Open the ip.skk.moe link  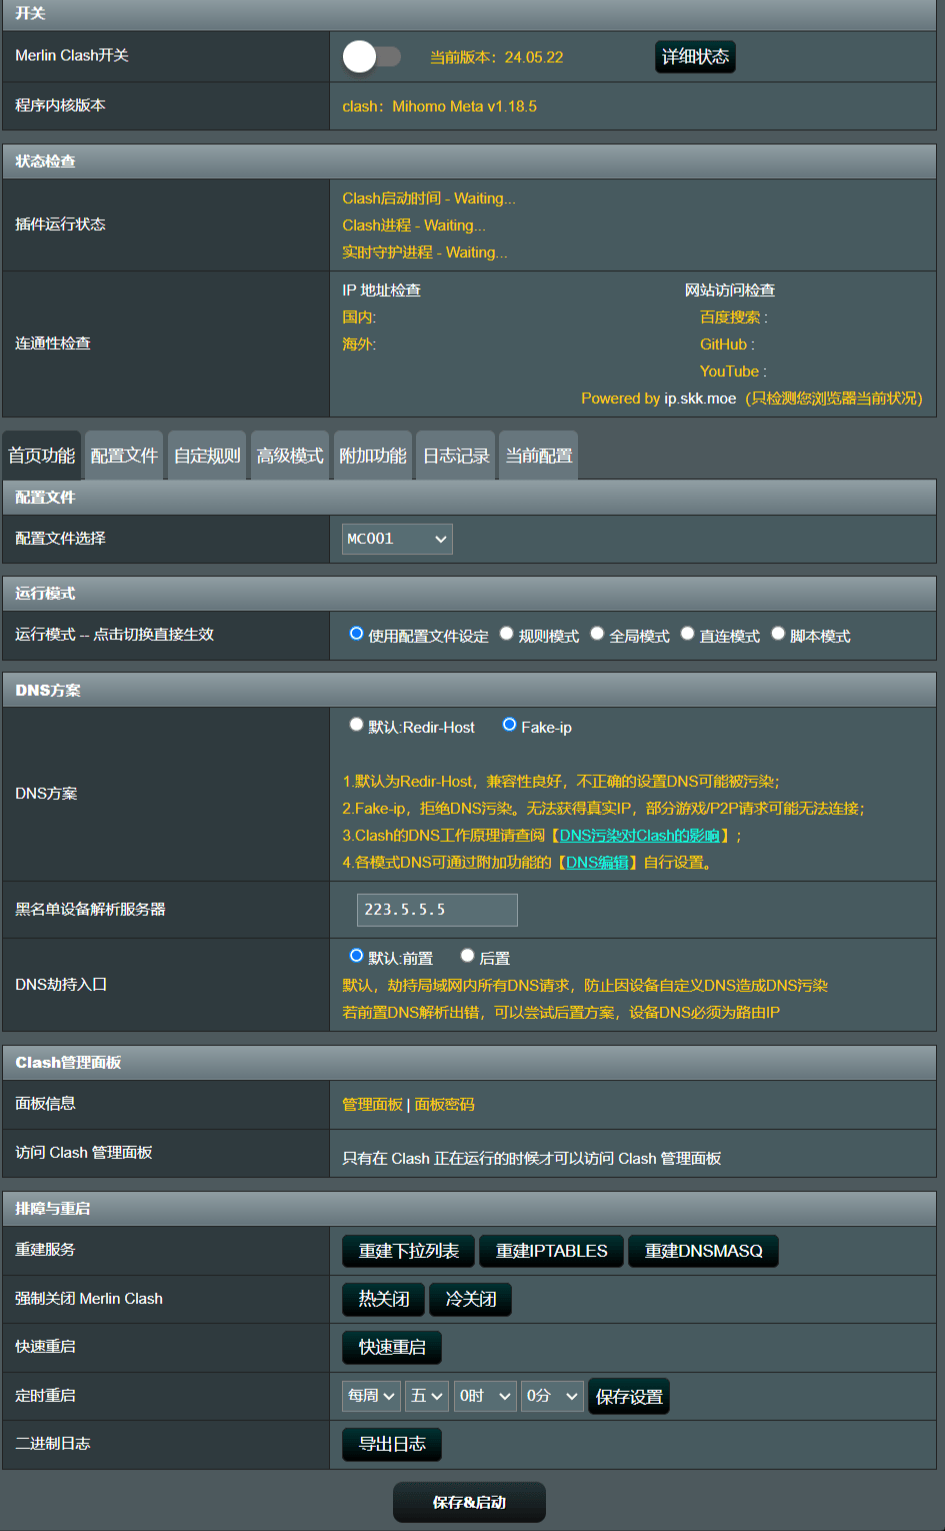700,399
